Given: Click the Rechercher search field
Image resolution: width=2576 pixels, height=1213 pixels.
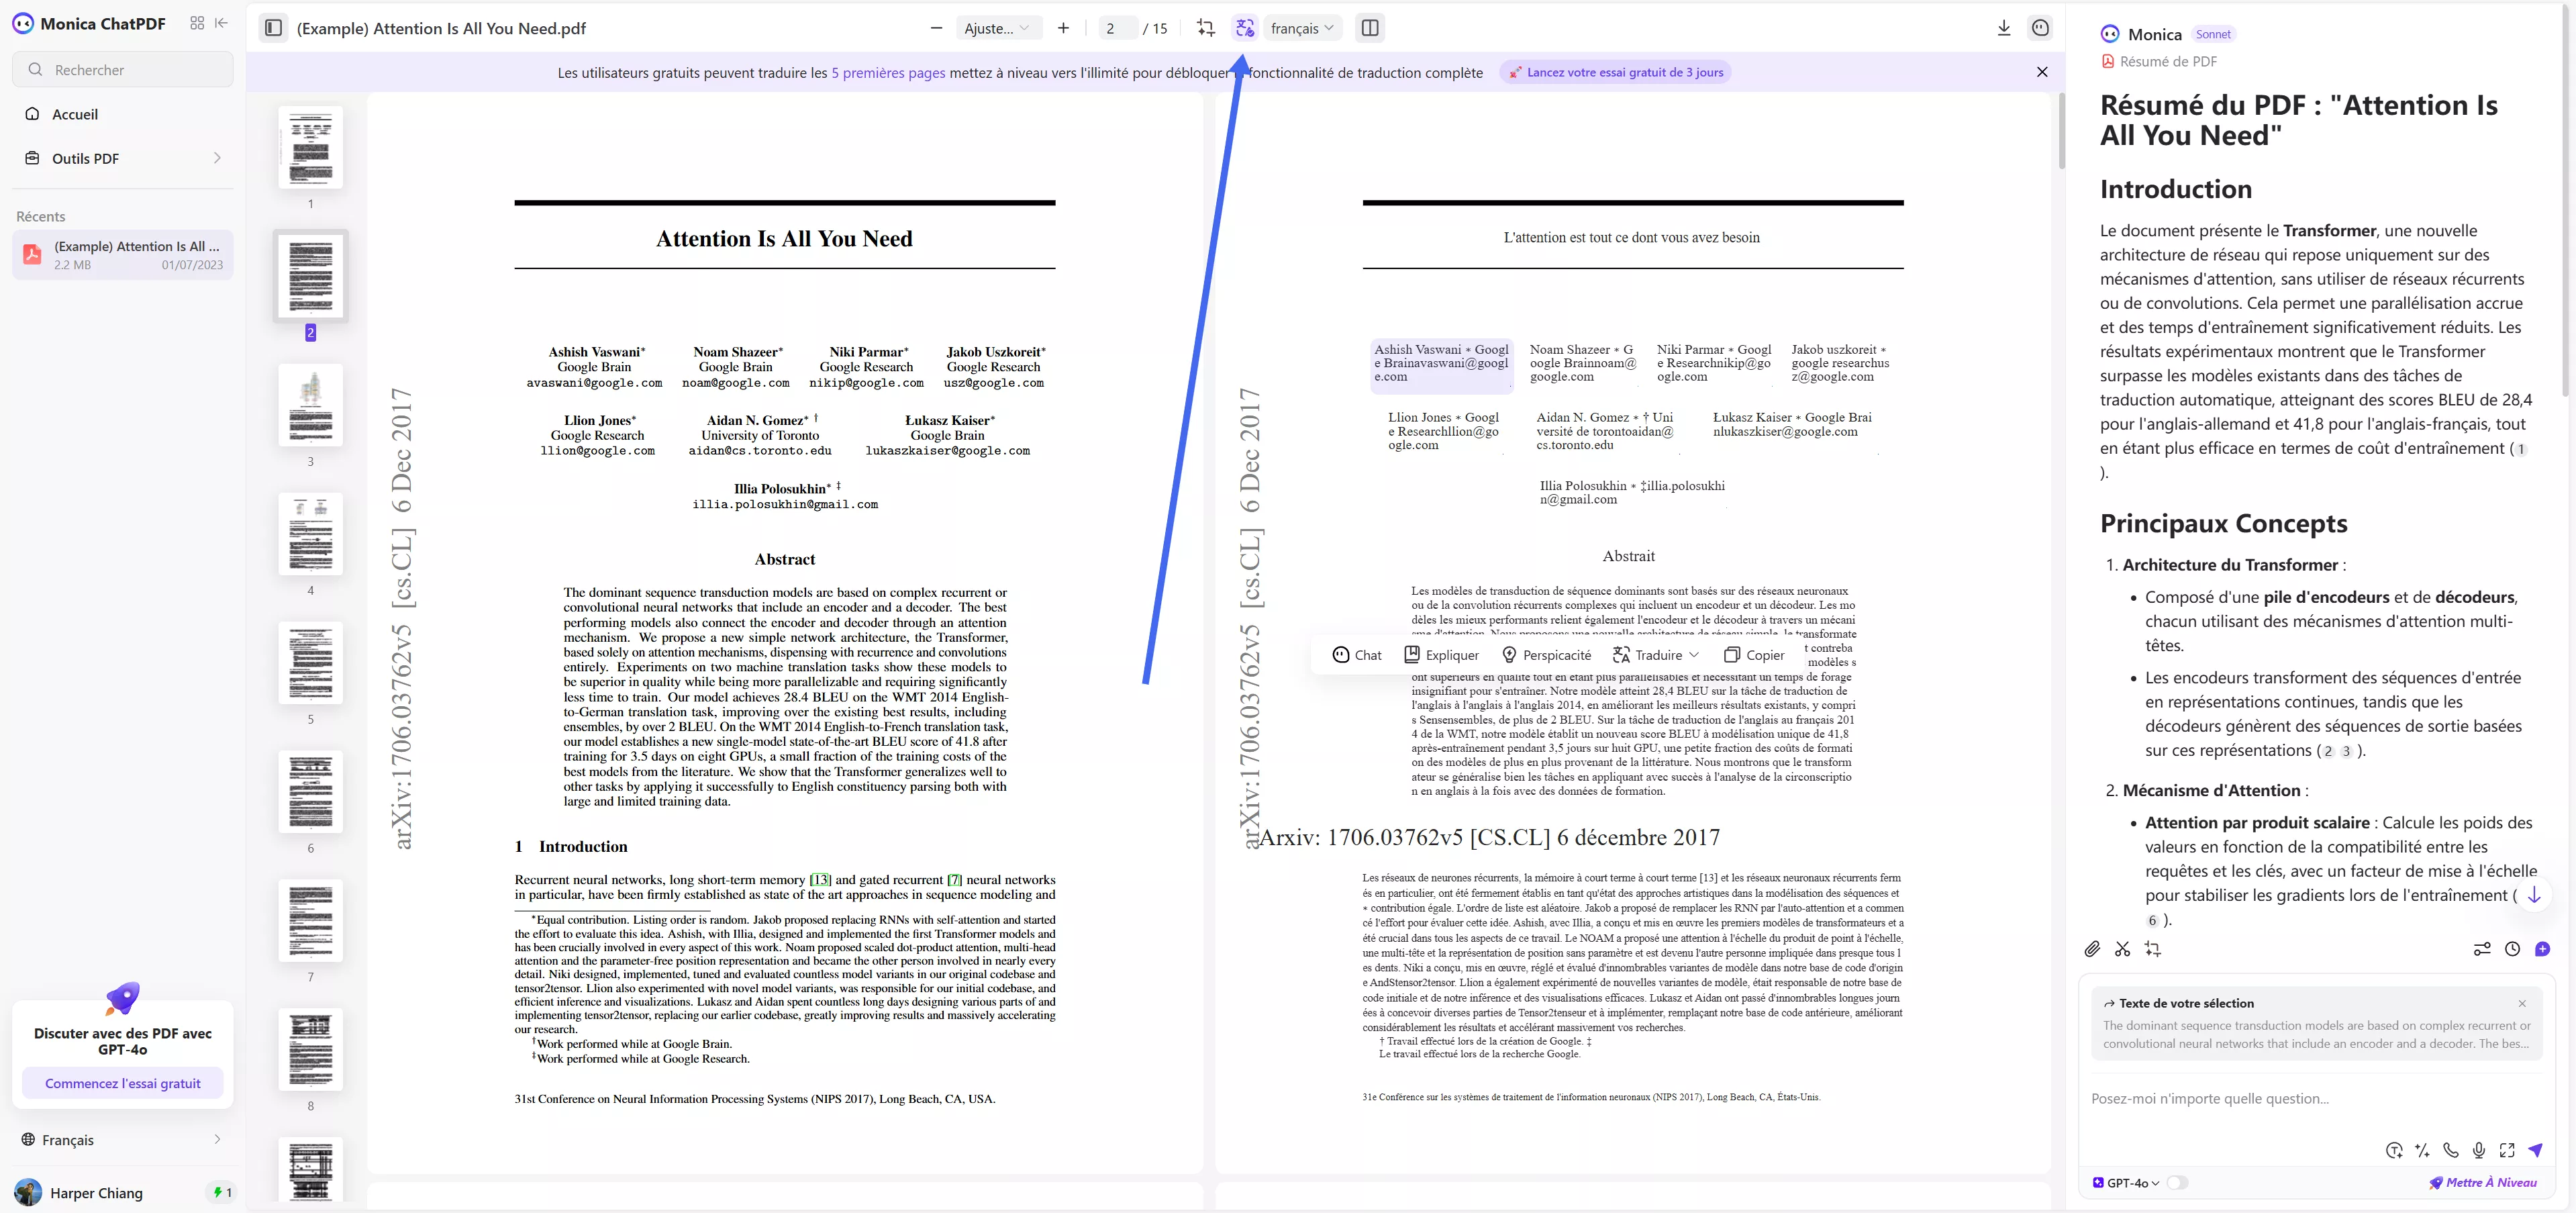Looking at the screenshot, I should click(x=123, y=69).
